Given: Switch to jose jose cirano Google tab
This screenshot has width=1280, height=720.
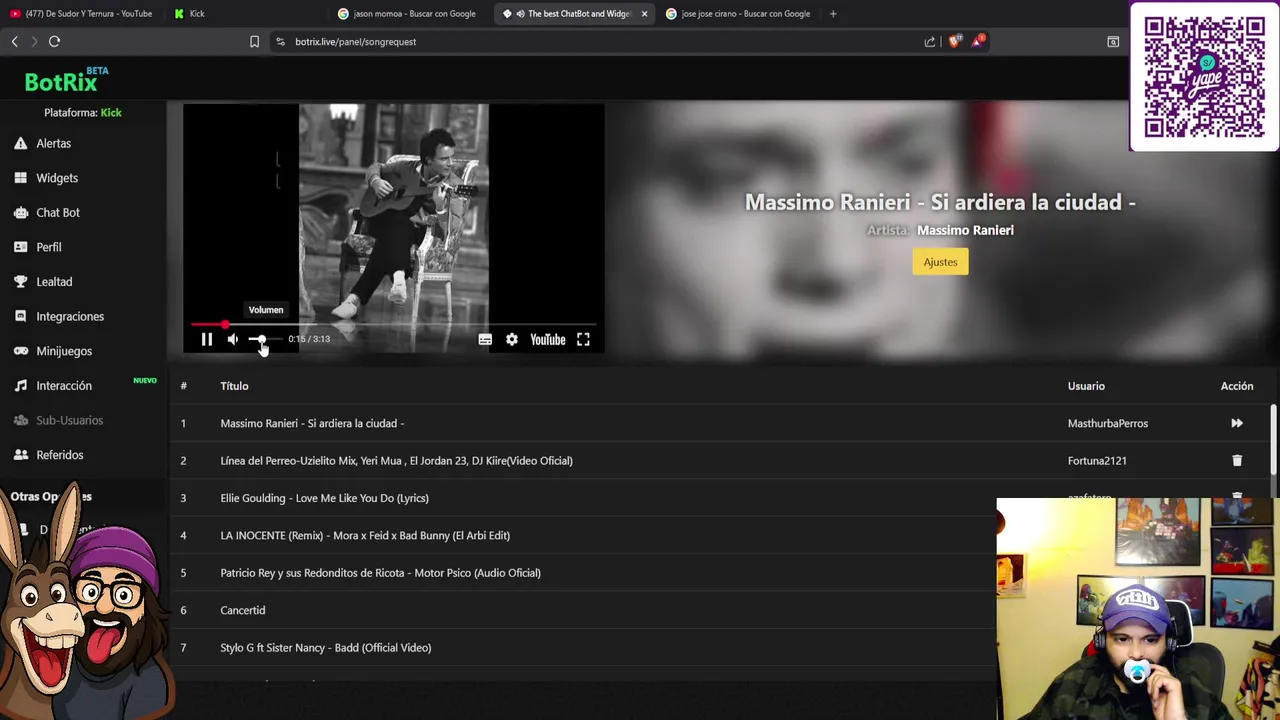Looking at the screenshot, I should (739, 14).
